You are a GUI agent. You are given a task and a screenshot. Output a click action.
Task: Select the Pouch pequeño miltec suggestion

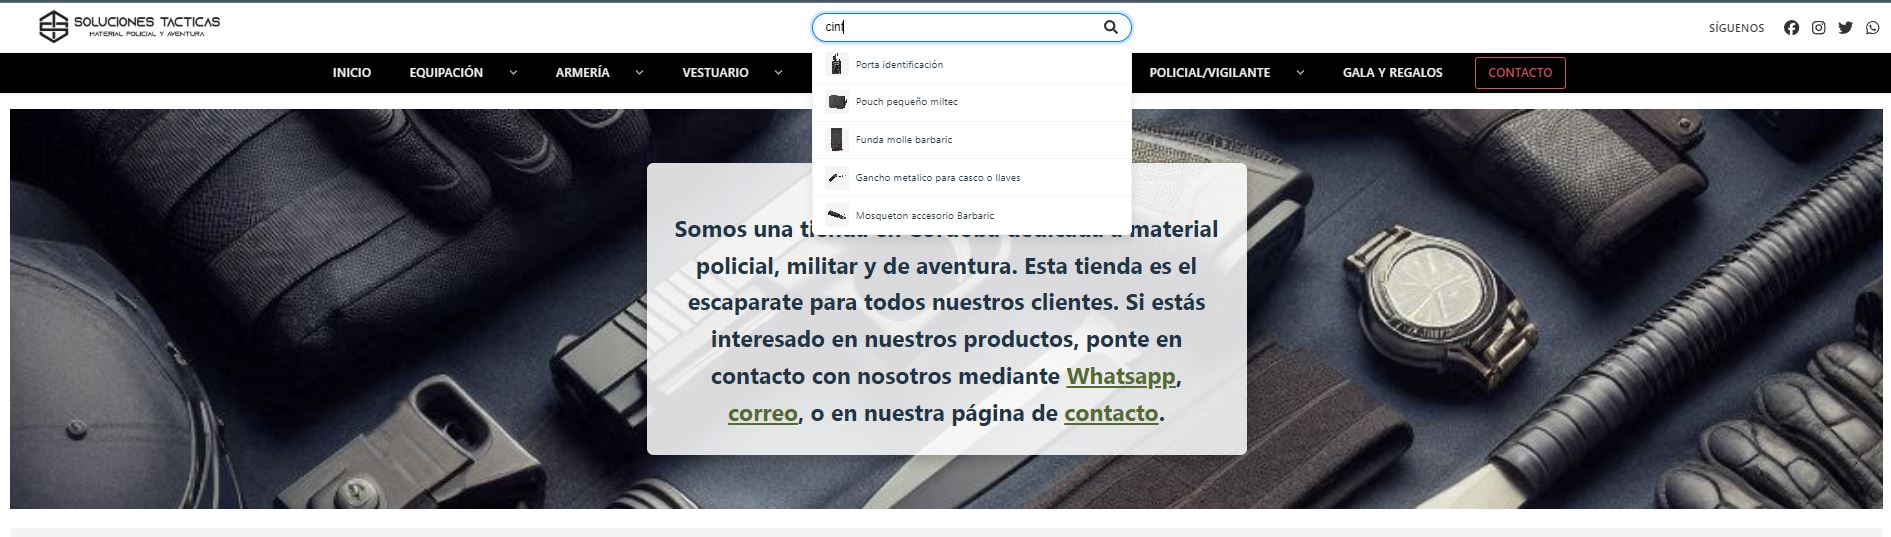point(972,102)
